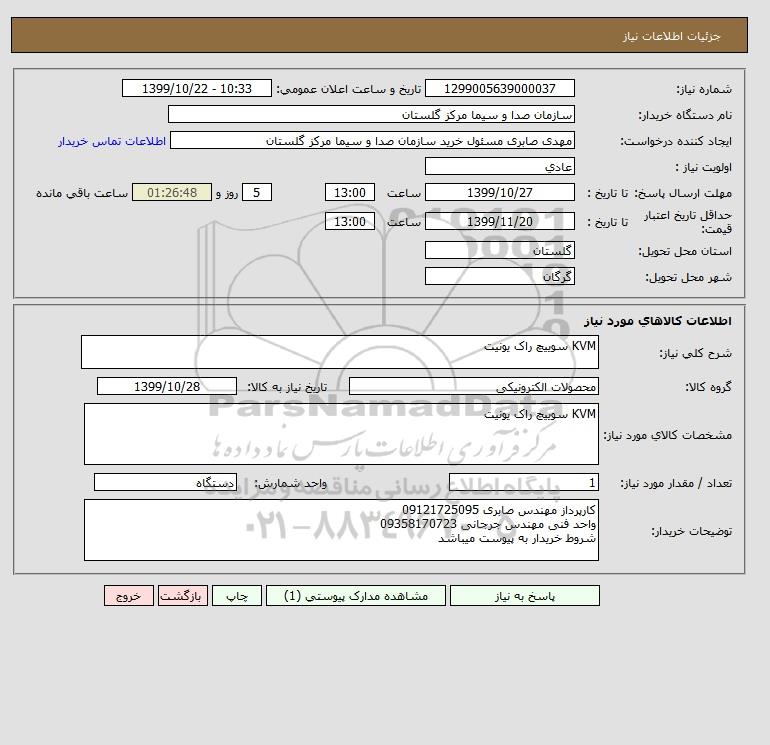Click the شماره نیاز label
This screenshot has width=770, height=745.
pos(704,89)
